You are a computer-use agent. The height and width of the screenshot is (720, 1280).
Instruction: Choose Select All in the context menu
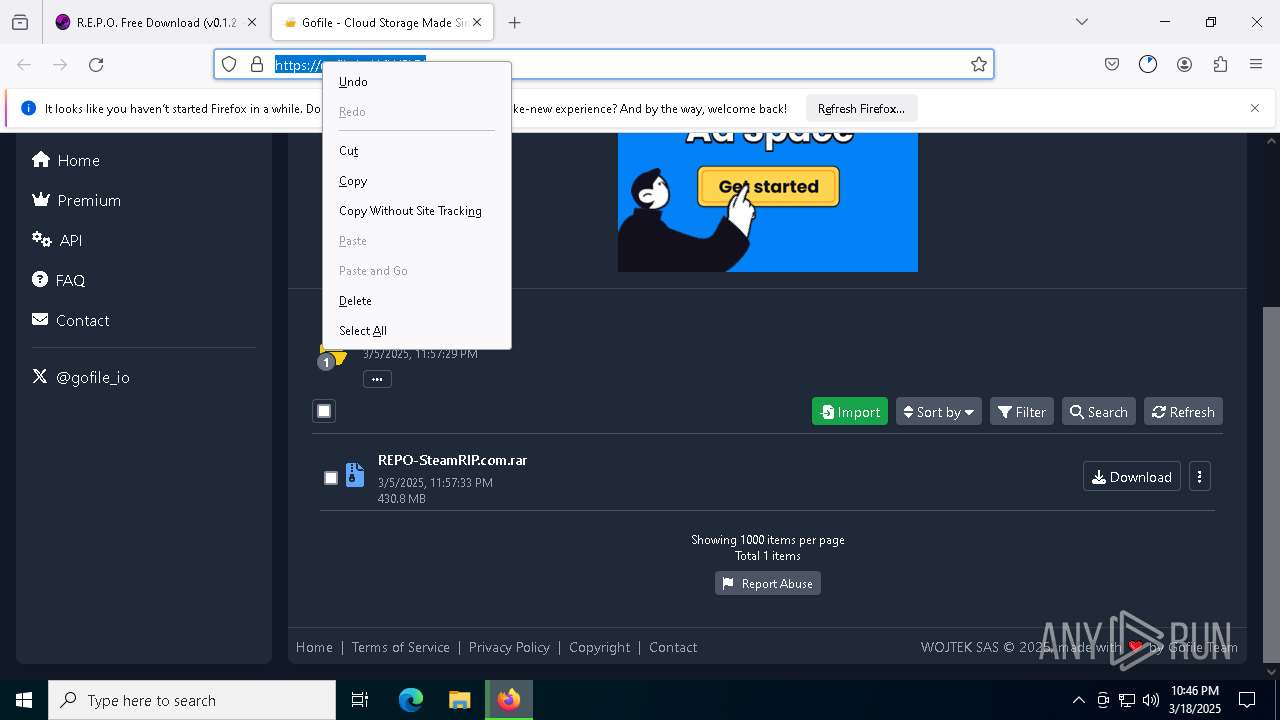(417, 331)
